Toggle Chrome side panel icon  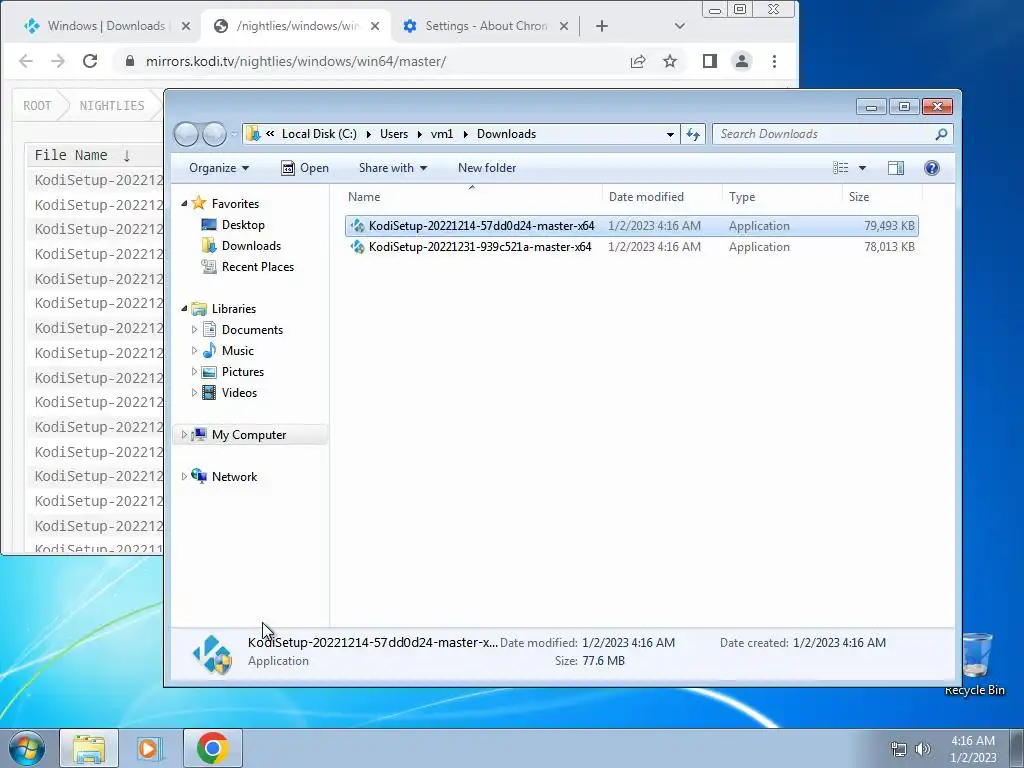710,61
